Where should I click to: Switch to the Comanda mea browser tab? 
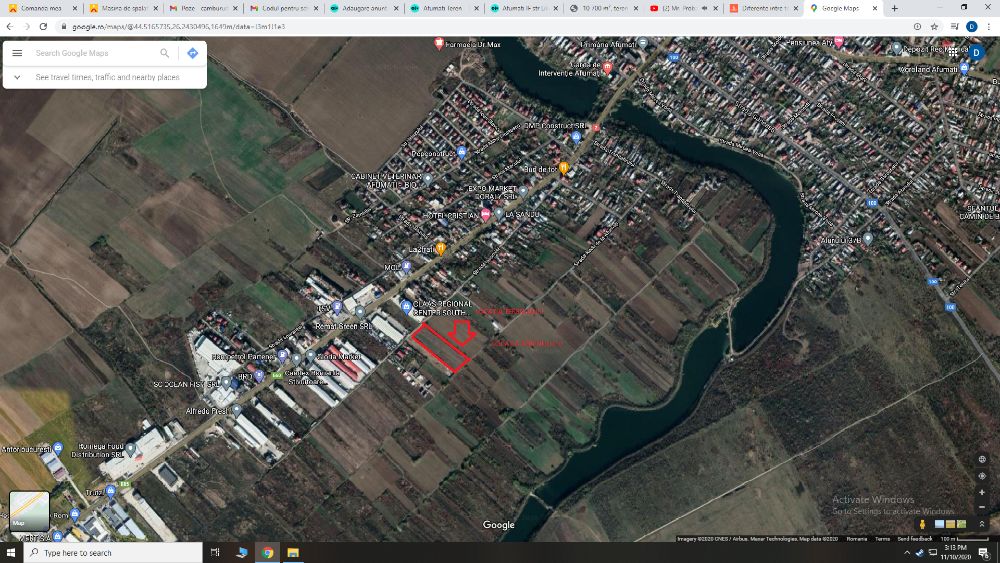click(41, 8)
